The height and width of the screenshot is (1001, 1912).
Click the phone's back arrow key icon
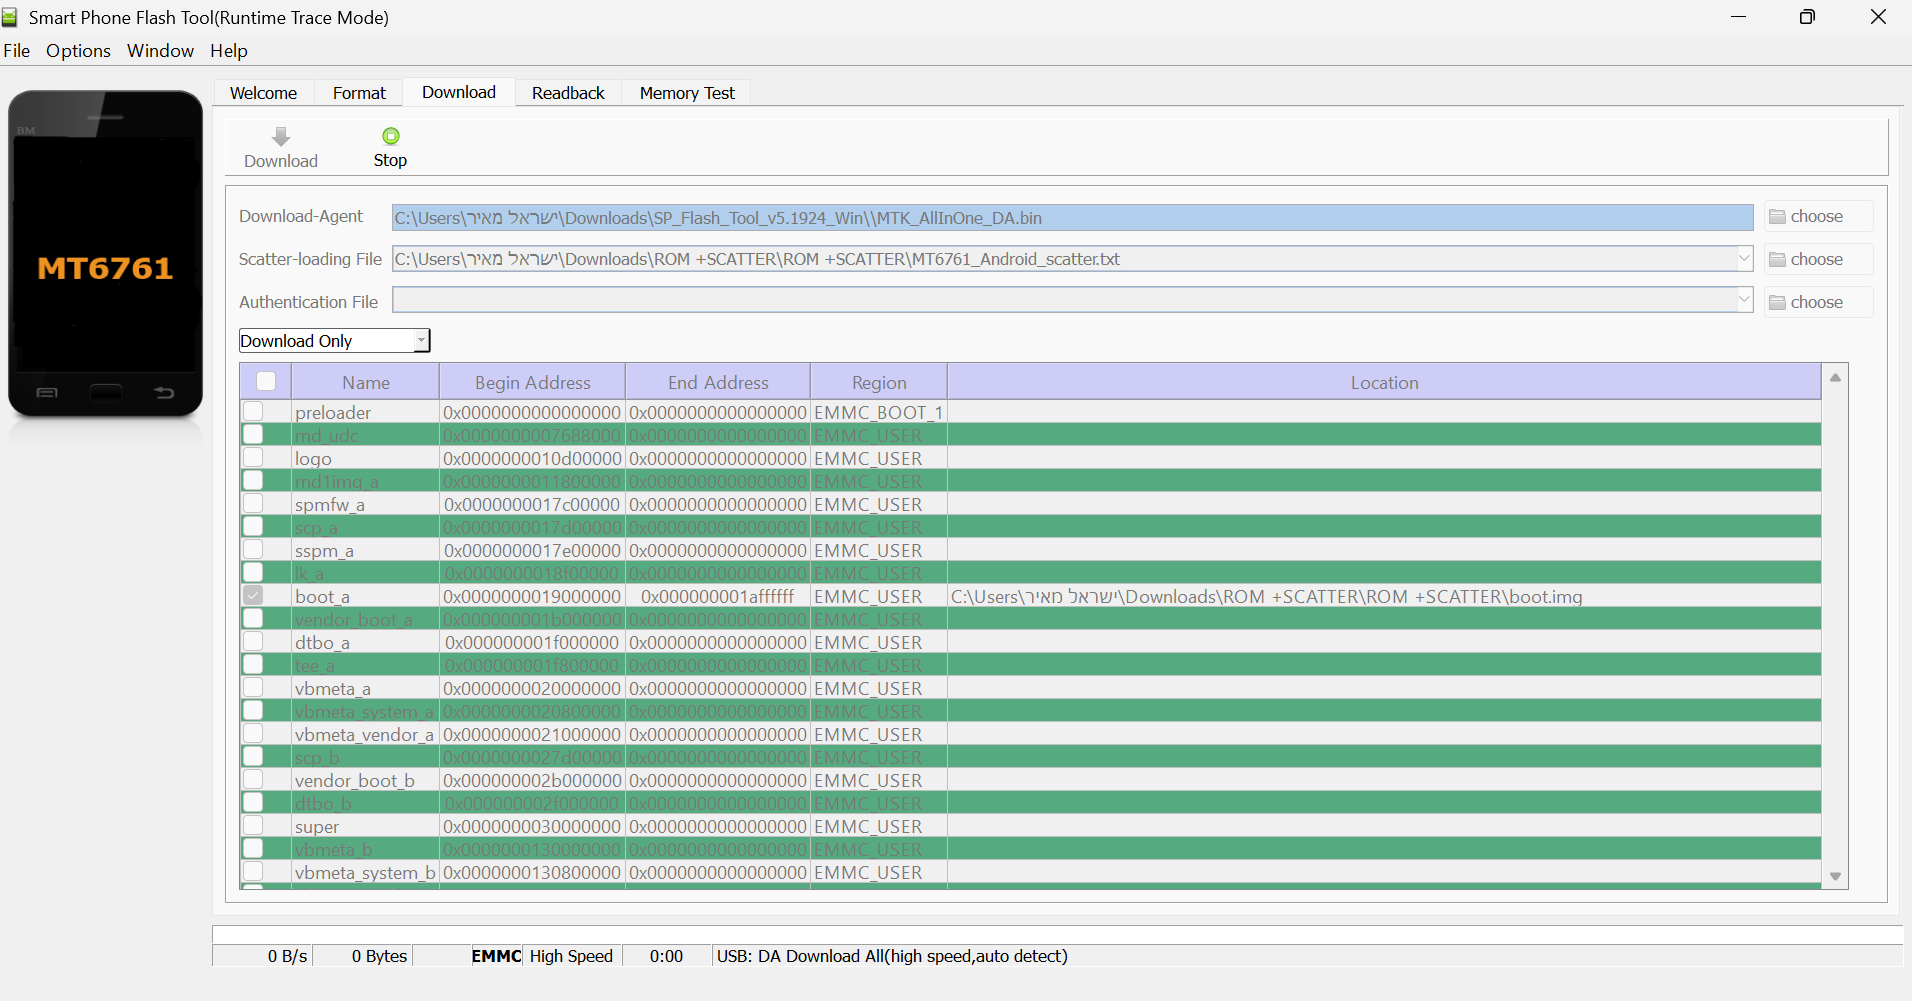click(x=165, y=393)
